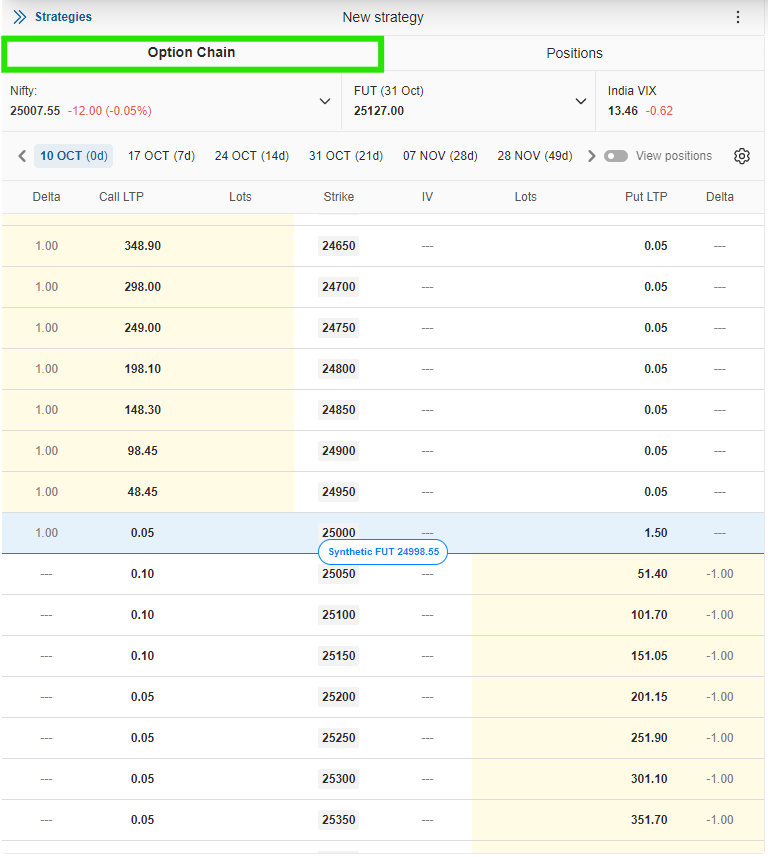Select the 28 NOV (49d) expiry

(x=535, y=156)
